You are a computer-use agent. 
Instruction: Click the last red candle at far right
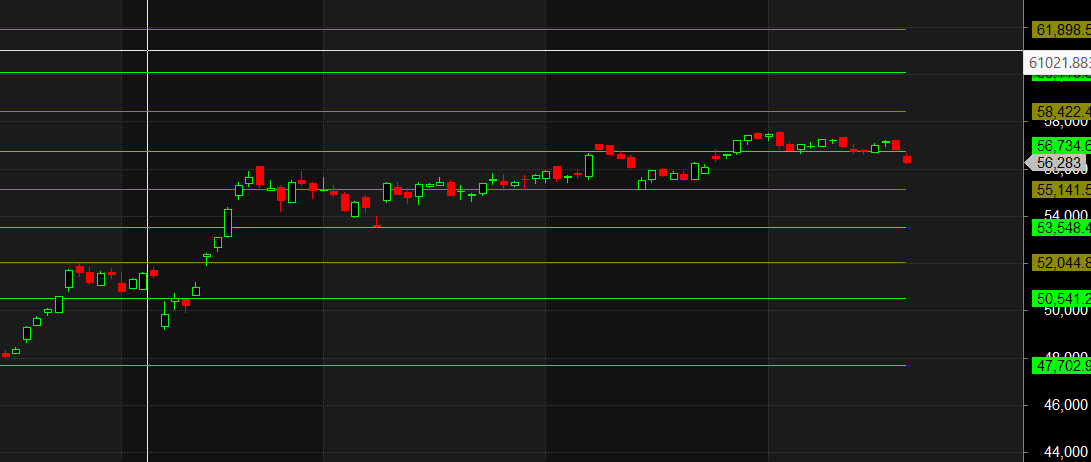pyautogui.click(x=907, y=159)
